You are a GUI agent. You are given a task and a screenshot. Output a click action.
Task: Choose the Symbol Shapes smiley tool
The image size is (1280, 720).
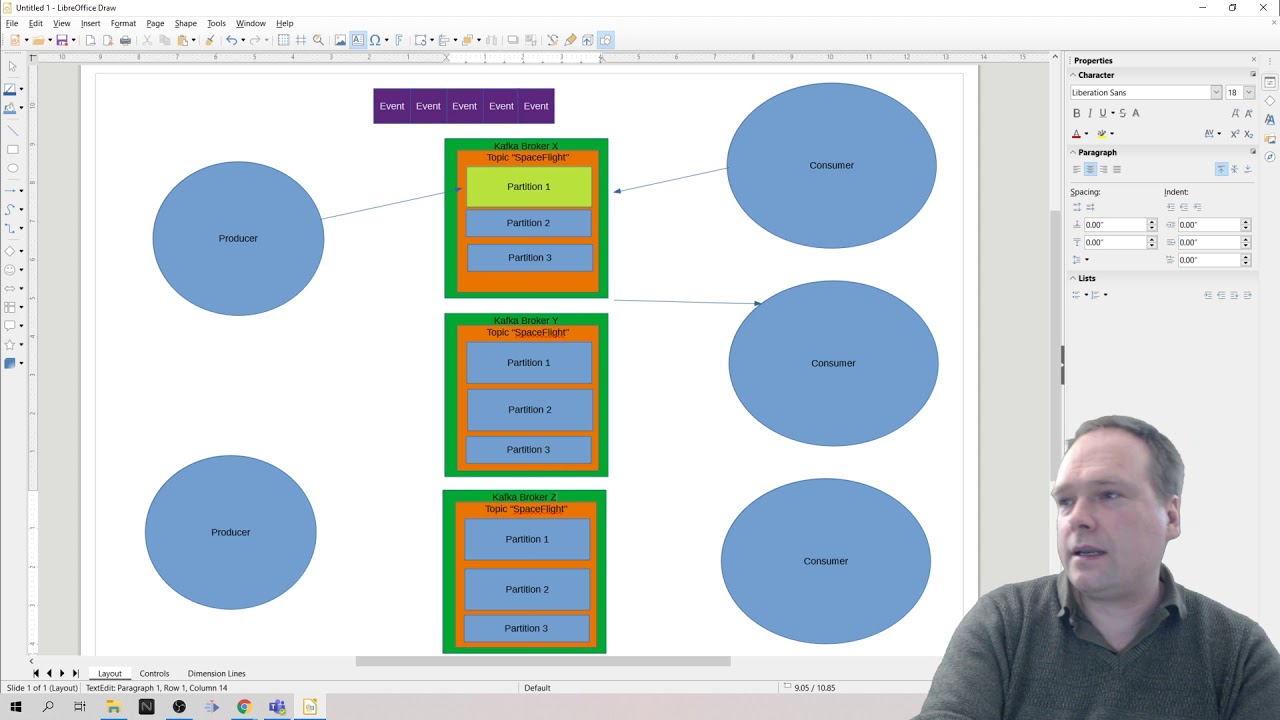tap(10, 269)
